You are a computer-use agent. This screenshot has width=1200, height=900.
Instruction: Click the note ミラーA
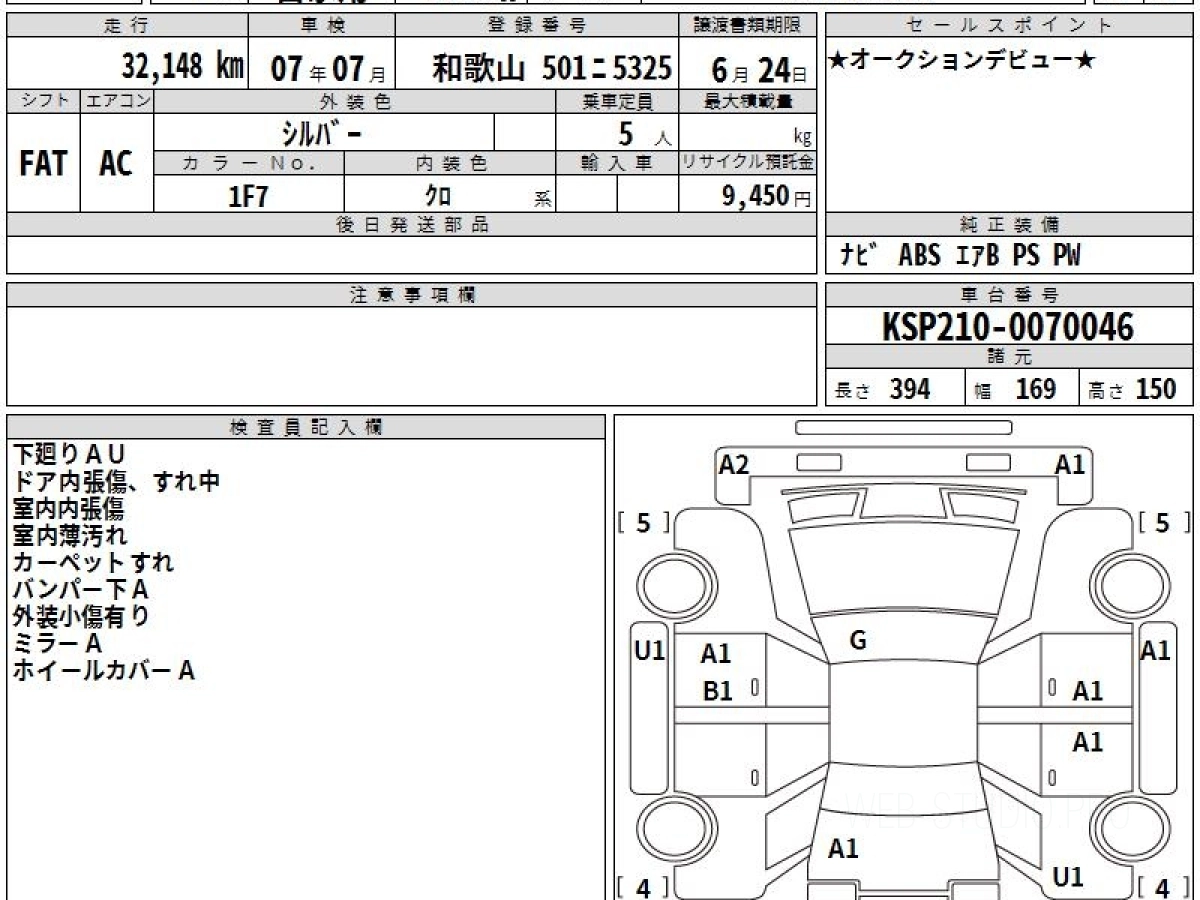[x=57, y=643]
